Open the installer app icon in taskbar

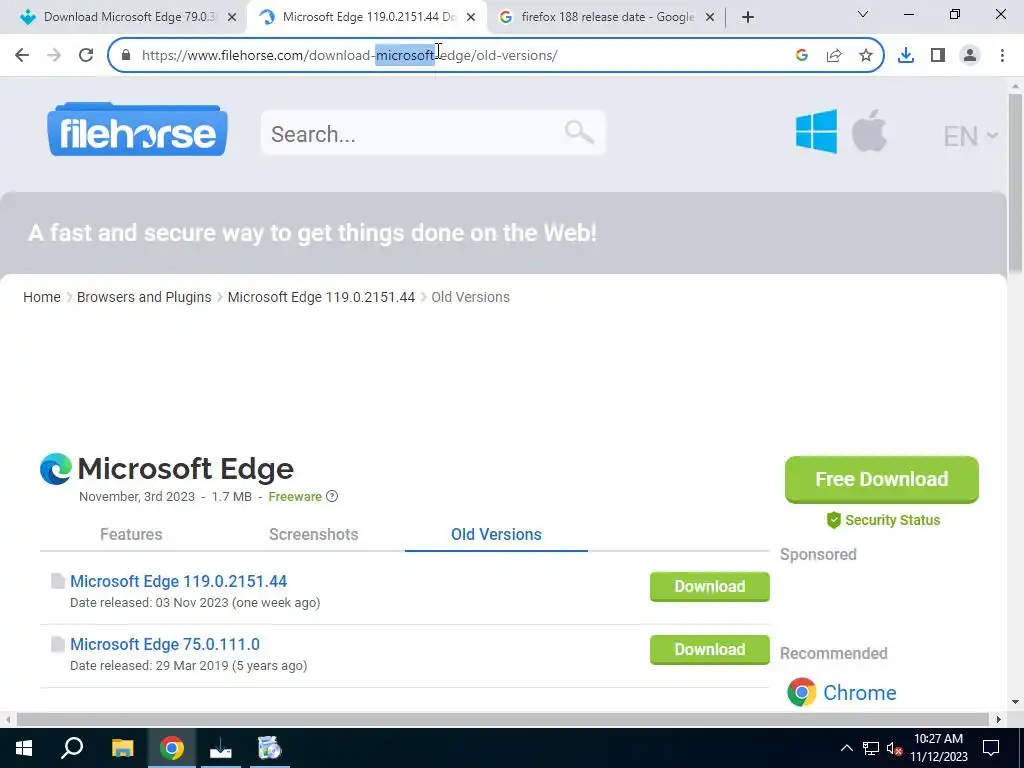click(270, 748)
